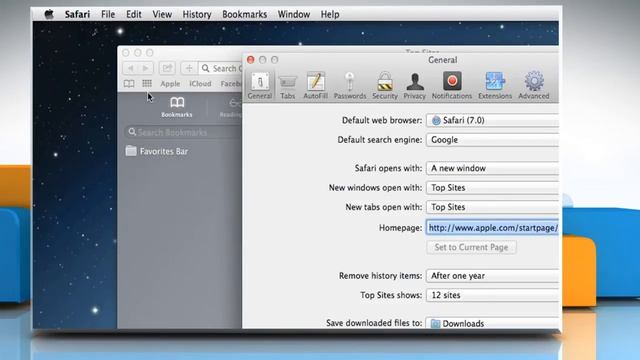Open the Bookmarks menu in menu bar

coord(244,15)
